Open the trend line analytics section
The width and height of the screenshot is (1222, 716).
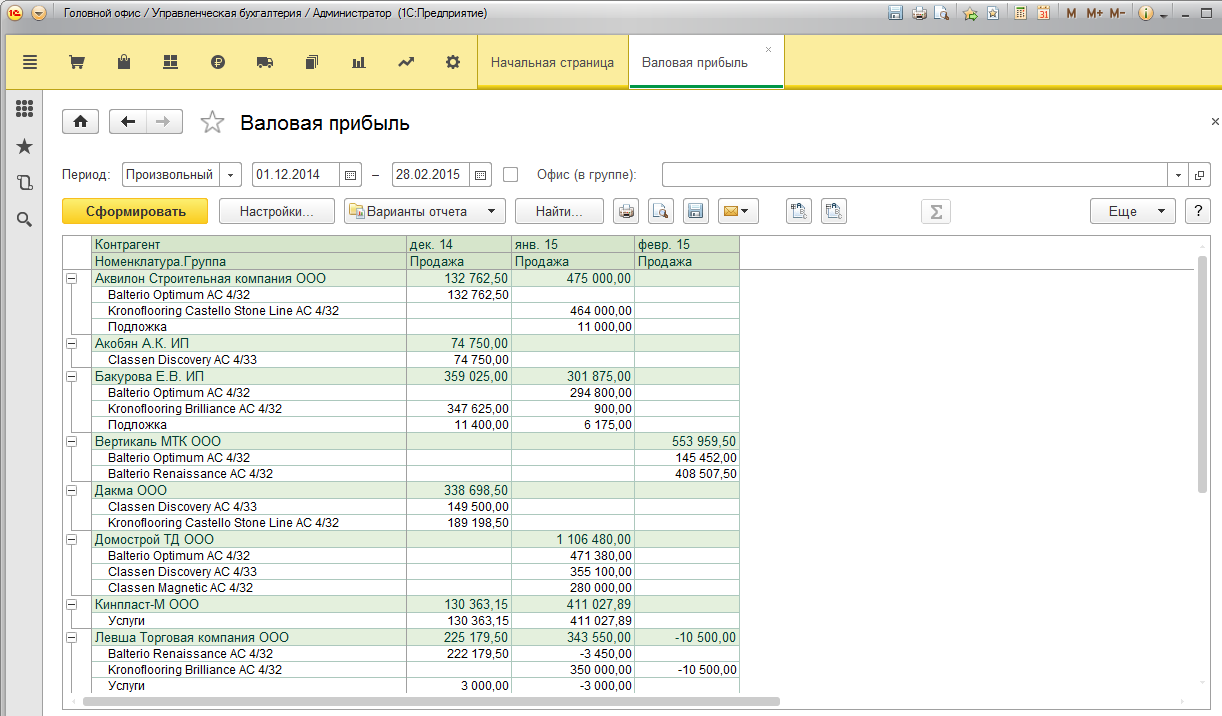click(x=405, y=62)
